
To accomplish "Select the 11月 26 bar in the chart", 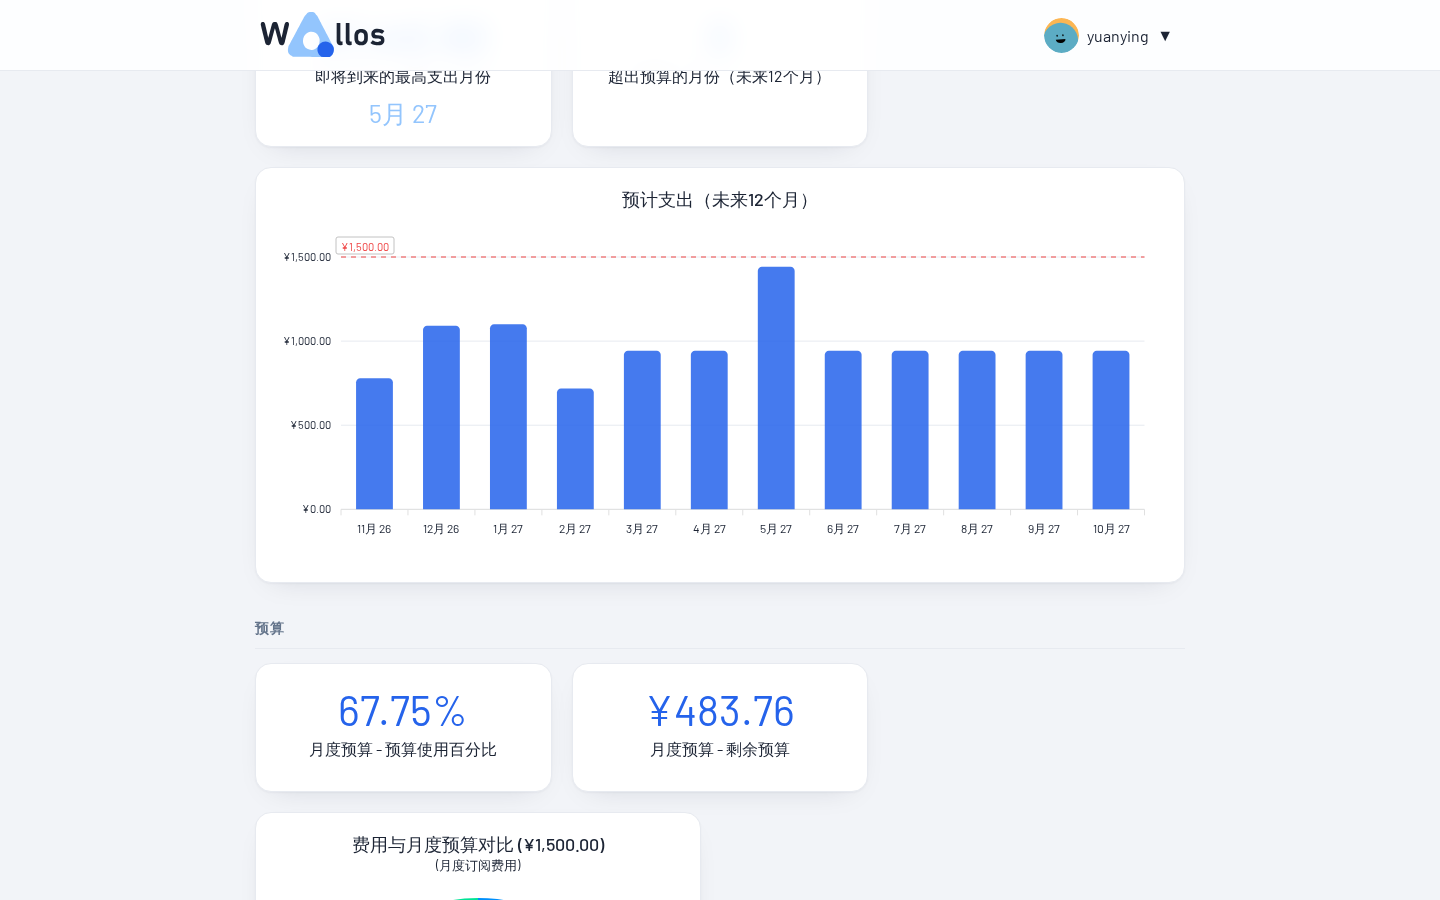I will [374, 444].
